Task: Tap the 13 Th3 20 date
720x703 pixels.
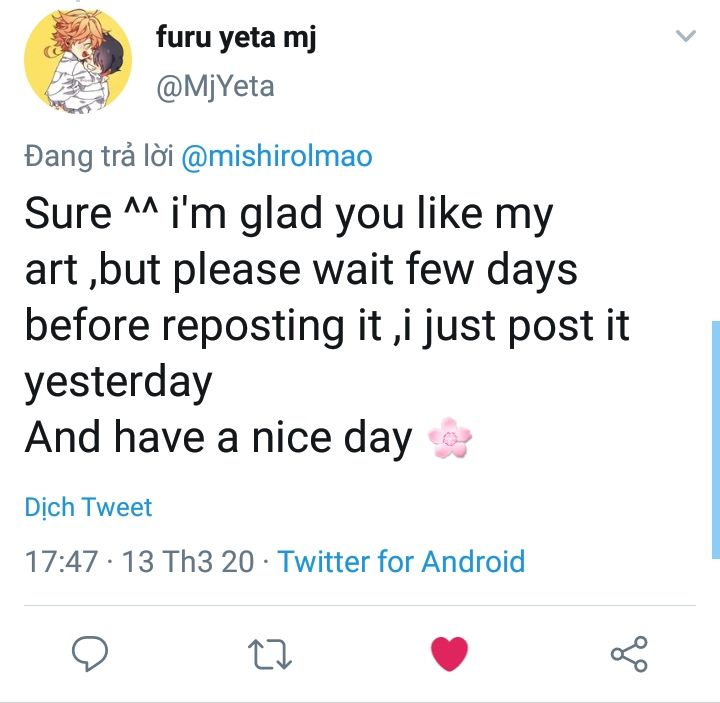Action: pyautogui.click(x=187, y=561)
